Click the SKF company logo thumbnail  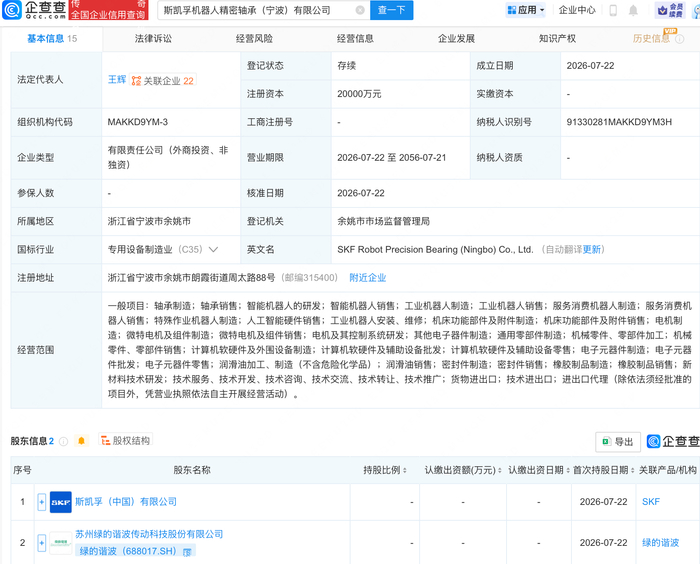tap(61, 502)
